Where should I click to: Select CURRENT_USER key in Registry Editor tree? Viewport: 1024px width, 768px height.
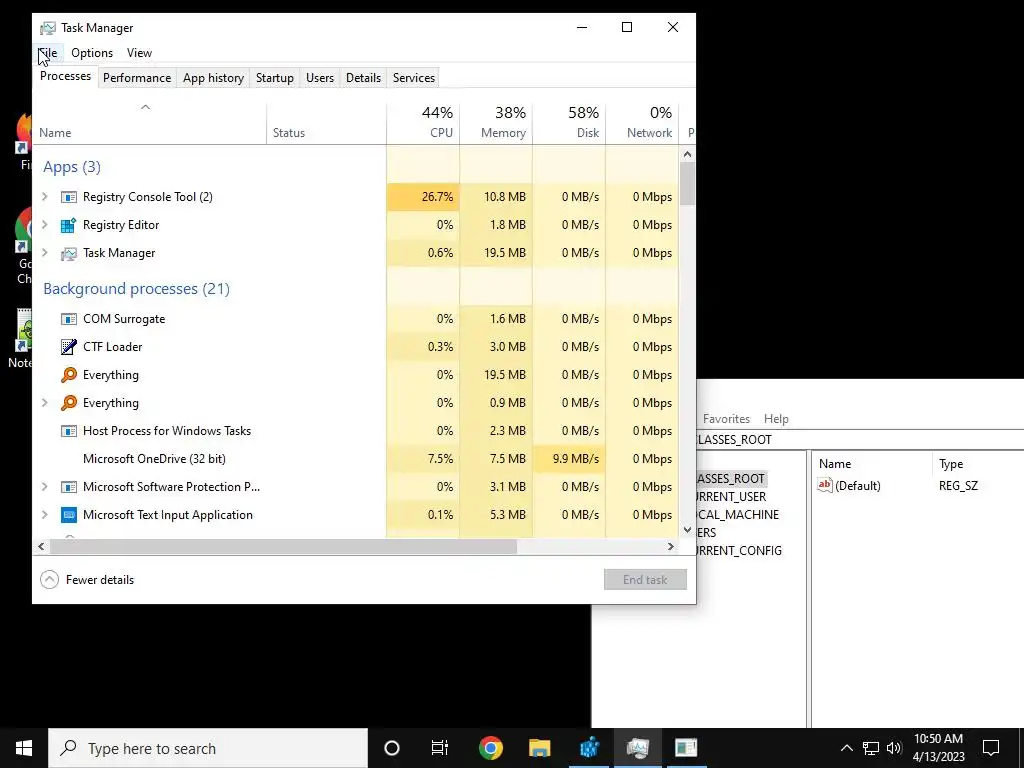click(731, 497)
